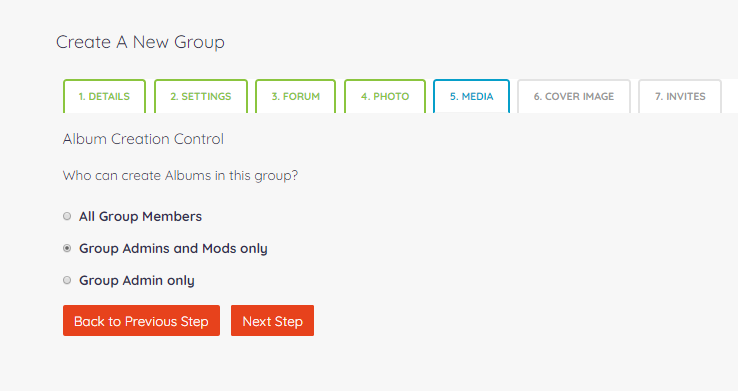This screenshot has height=391, width=738.
Task: Click the 'All Group Members' label text
Action: click(x=140, y=216)
